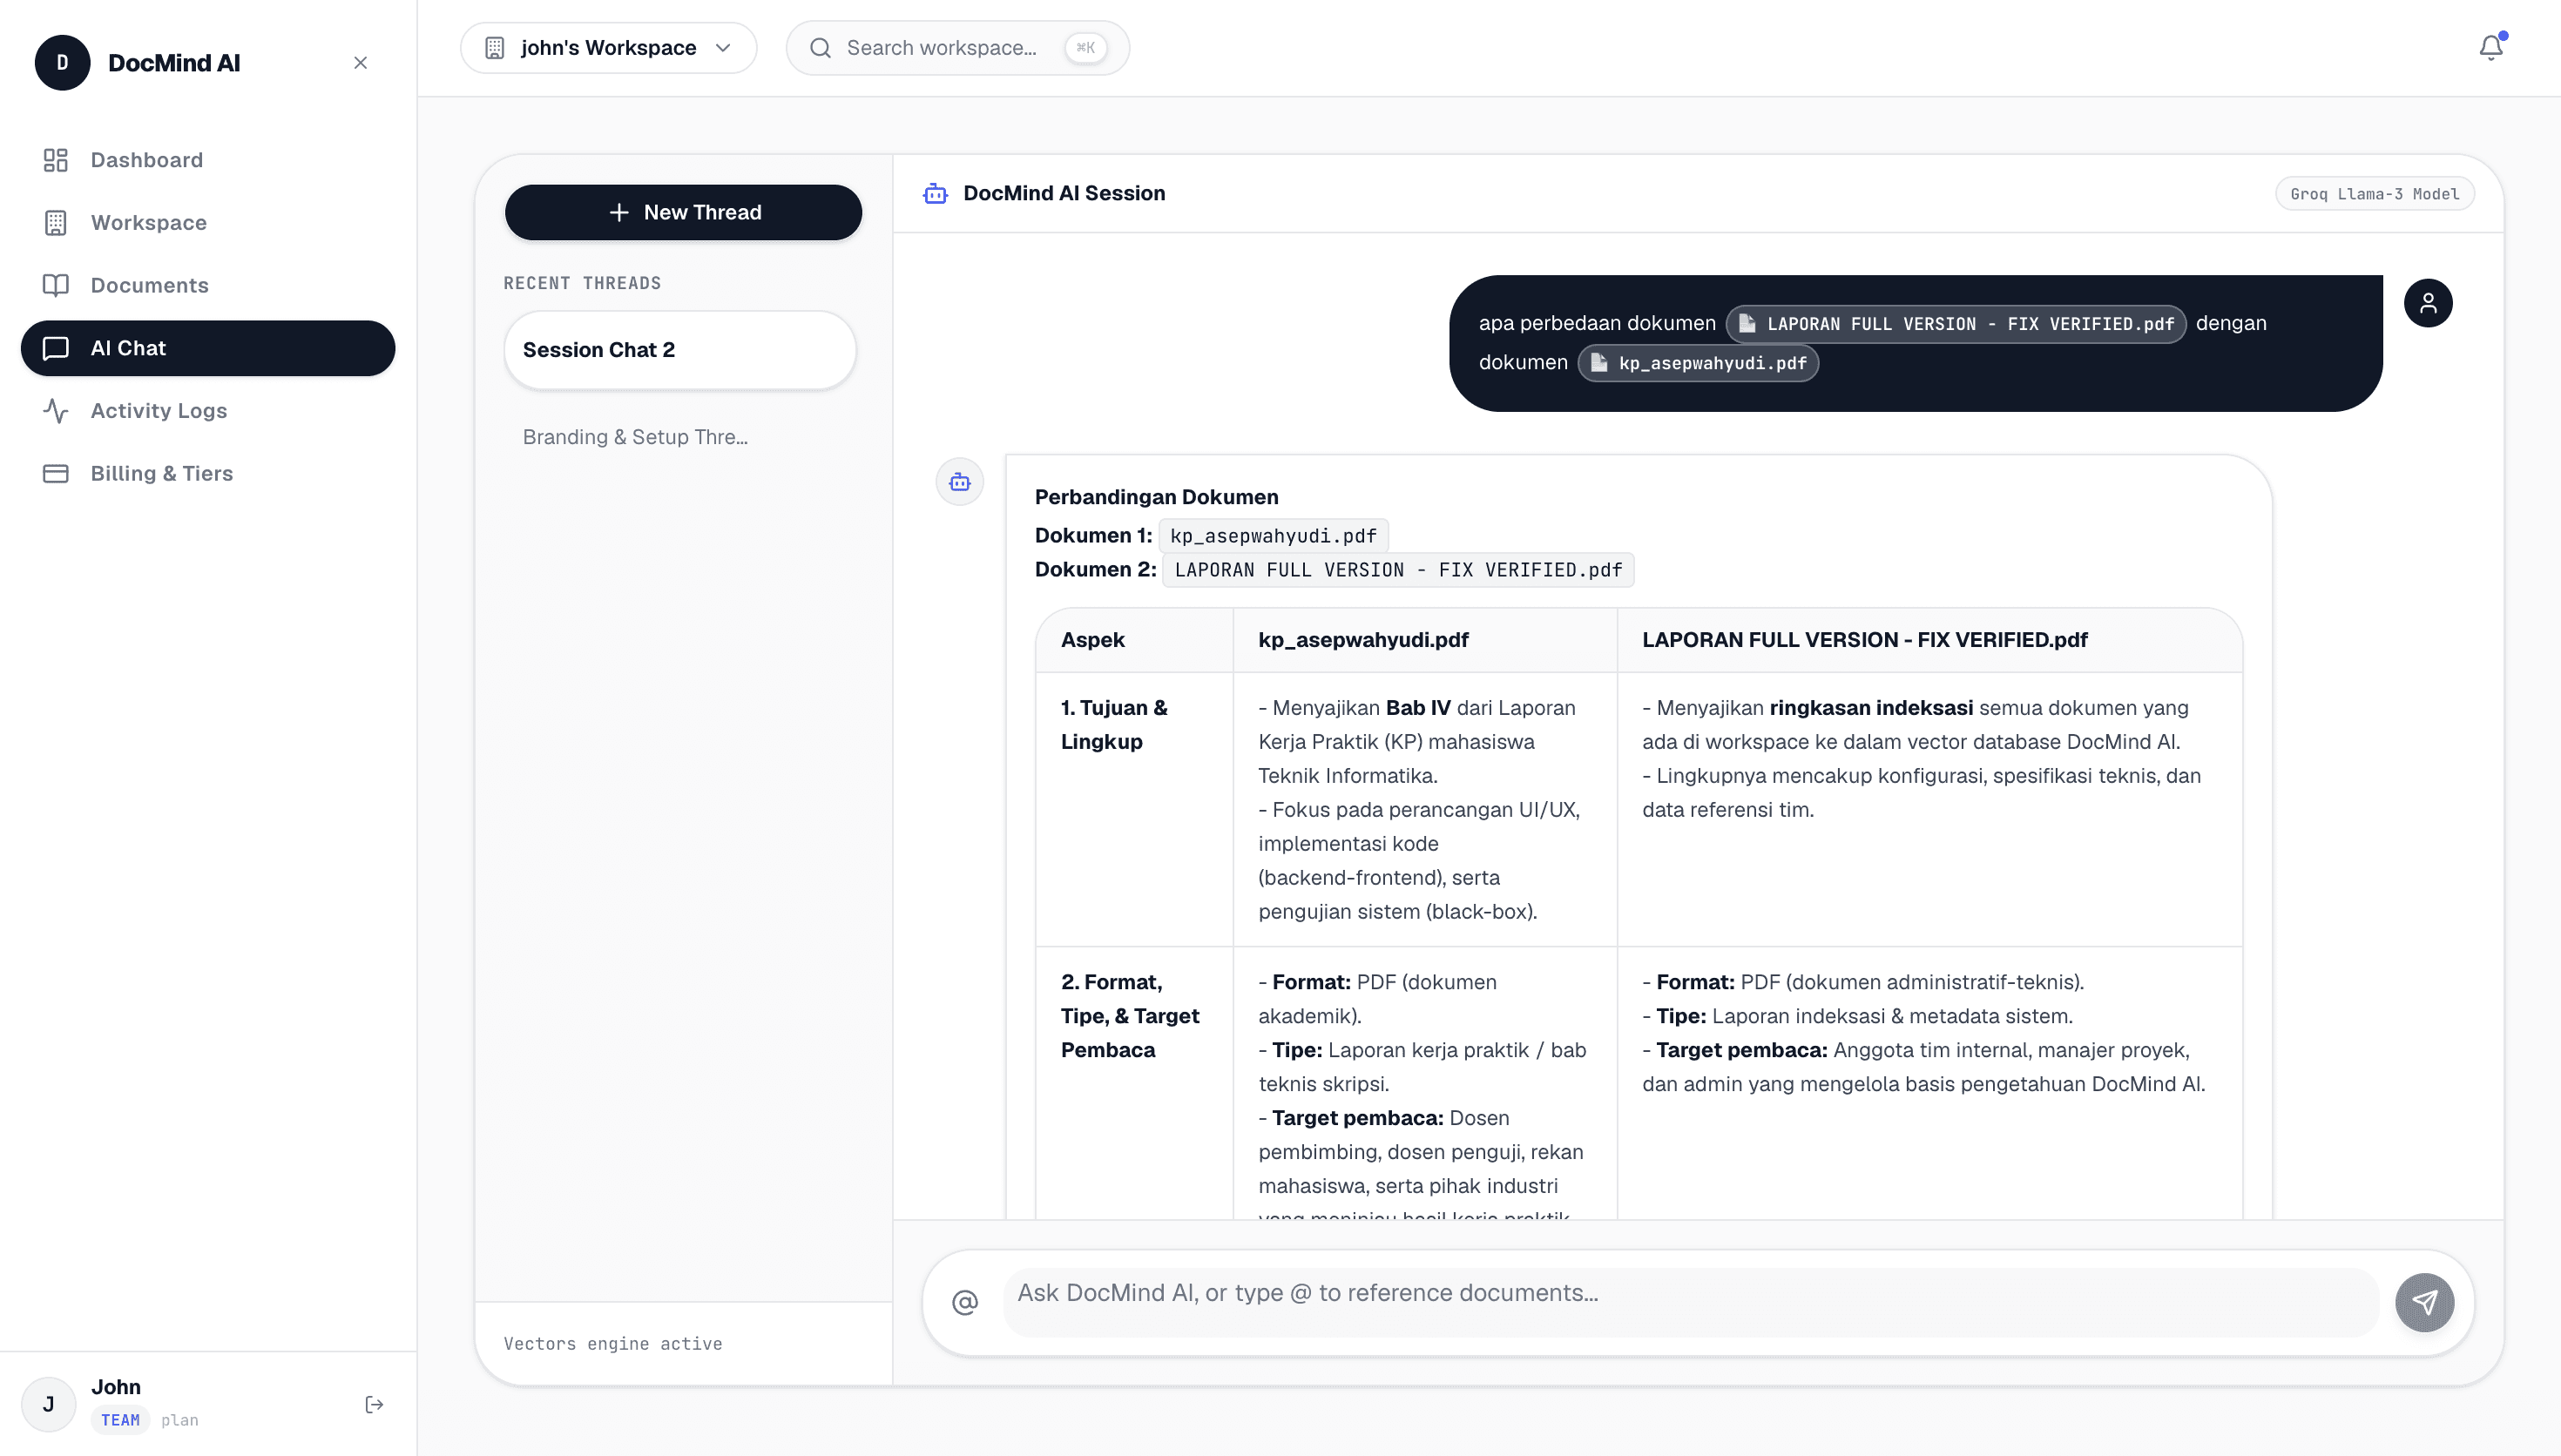The height and width of the screenshot is (1456, 2561).
Task: Click the Dokumen 2 LAPORAN FULL VERSION code tag
Action: pos(1398,570)
